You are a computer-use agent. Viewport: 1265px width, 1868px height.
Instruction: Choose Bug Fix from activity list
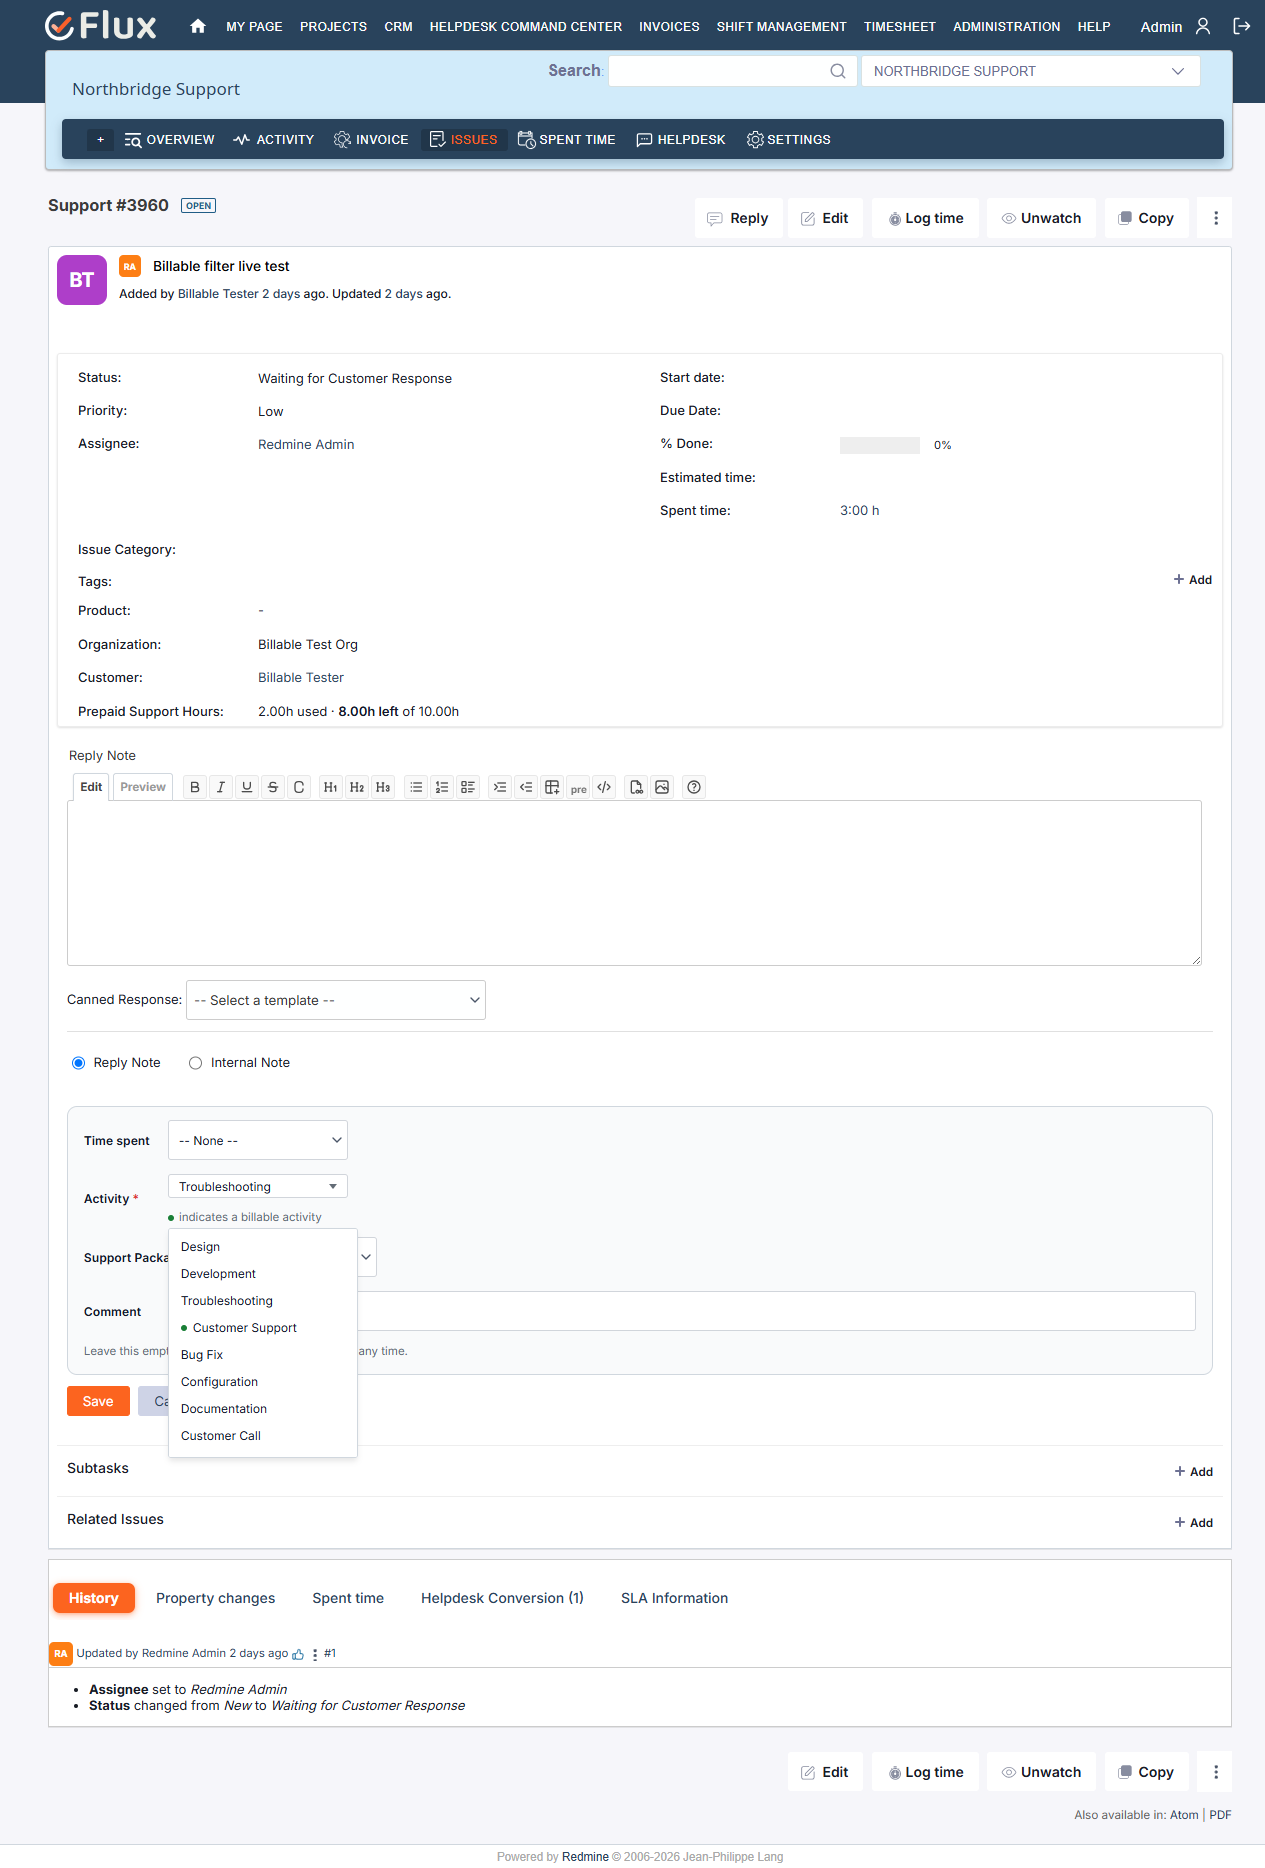[x=263, y=1355]
